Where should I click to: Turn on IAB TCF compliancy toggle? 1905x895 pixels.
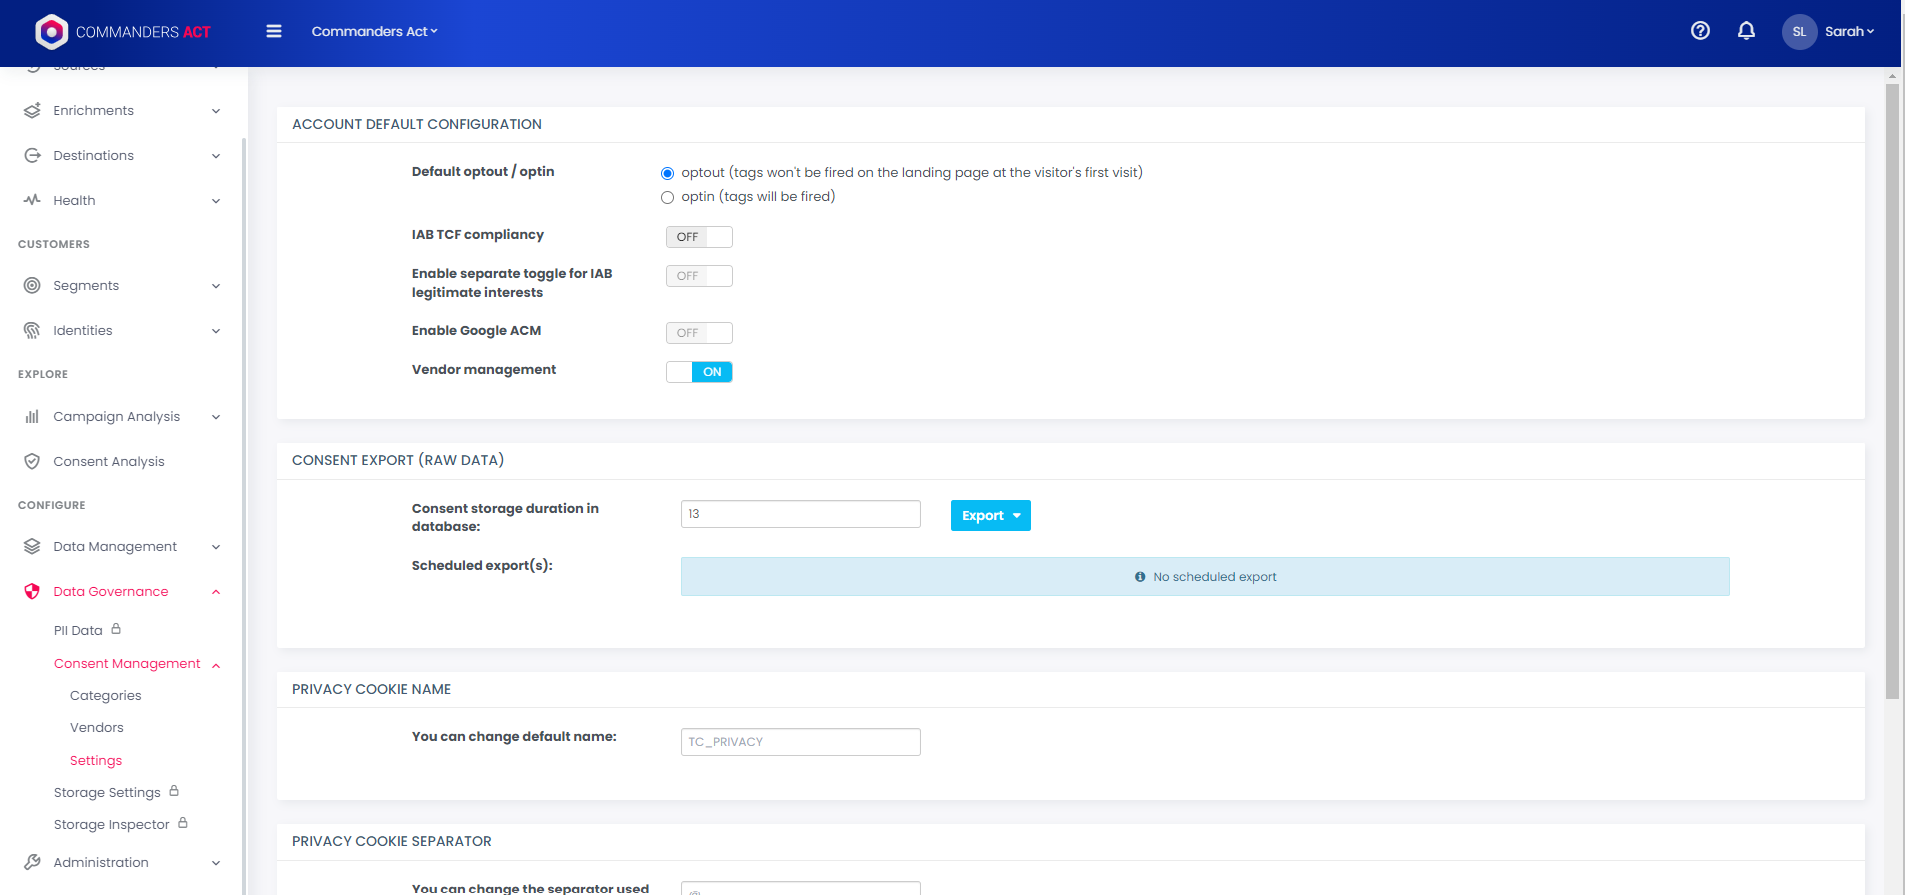[x=699, y=237]
